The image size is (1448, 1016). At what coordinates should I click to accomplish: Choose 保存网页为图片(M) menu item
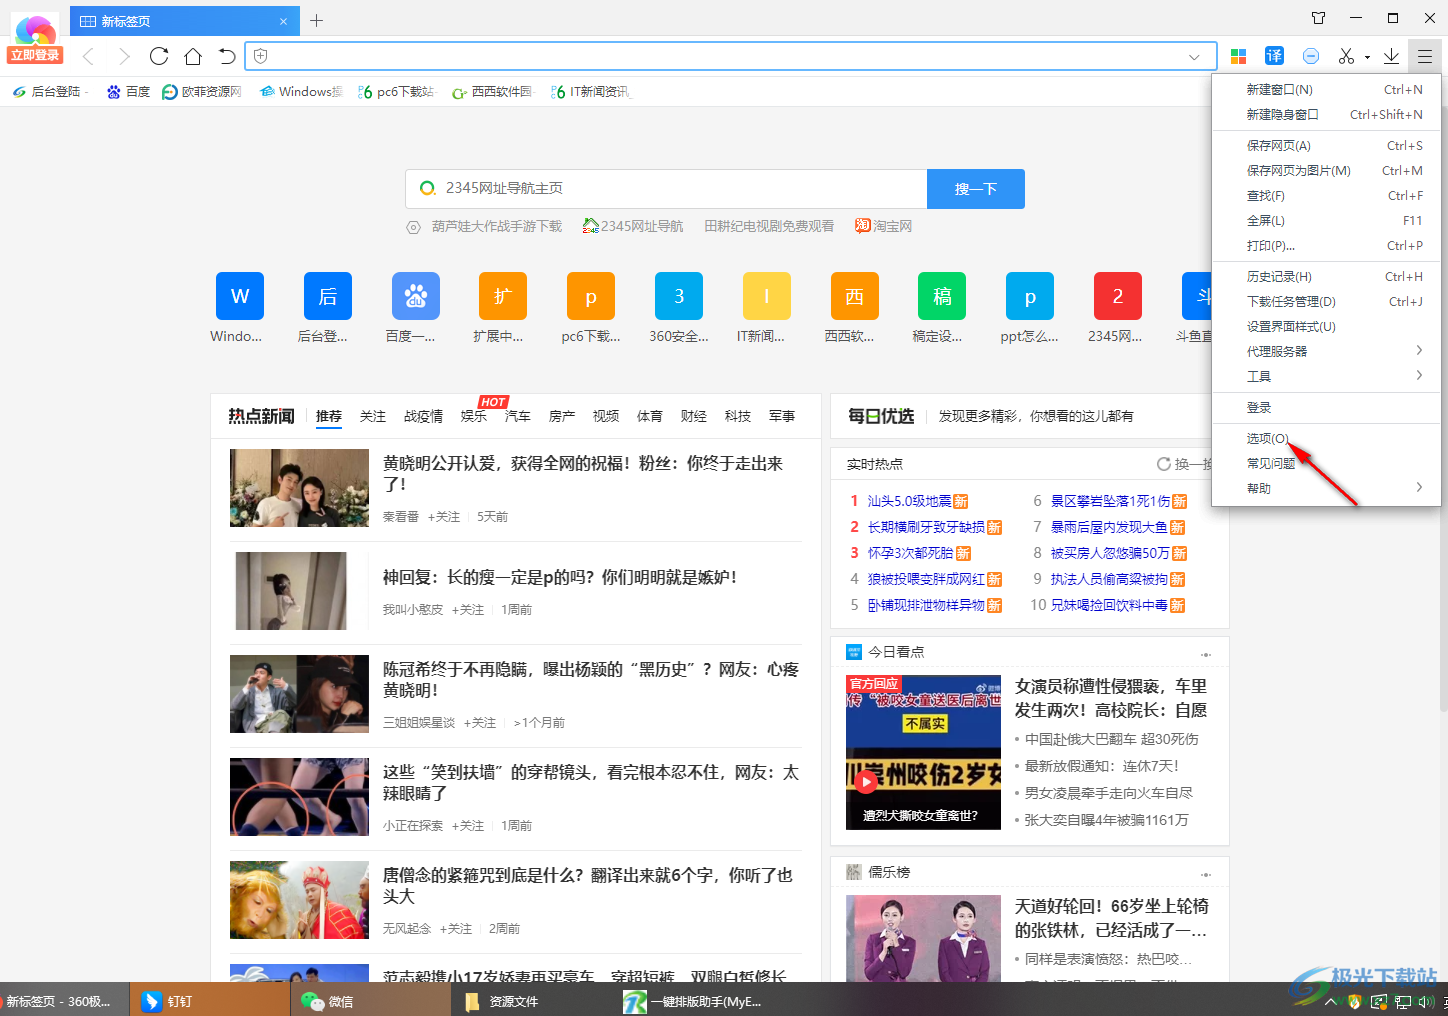[x=1329, y=171]
